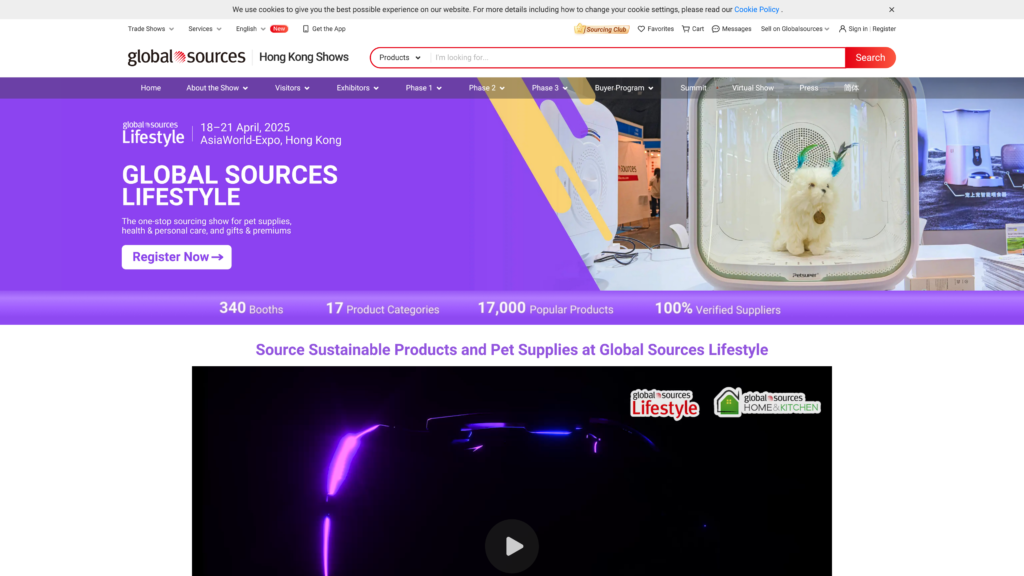Expand Sell on Globalsources dropdown
This screenshot has width=1024, height=576.
795,29
